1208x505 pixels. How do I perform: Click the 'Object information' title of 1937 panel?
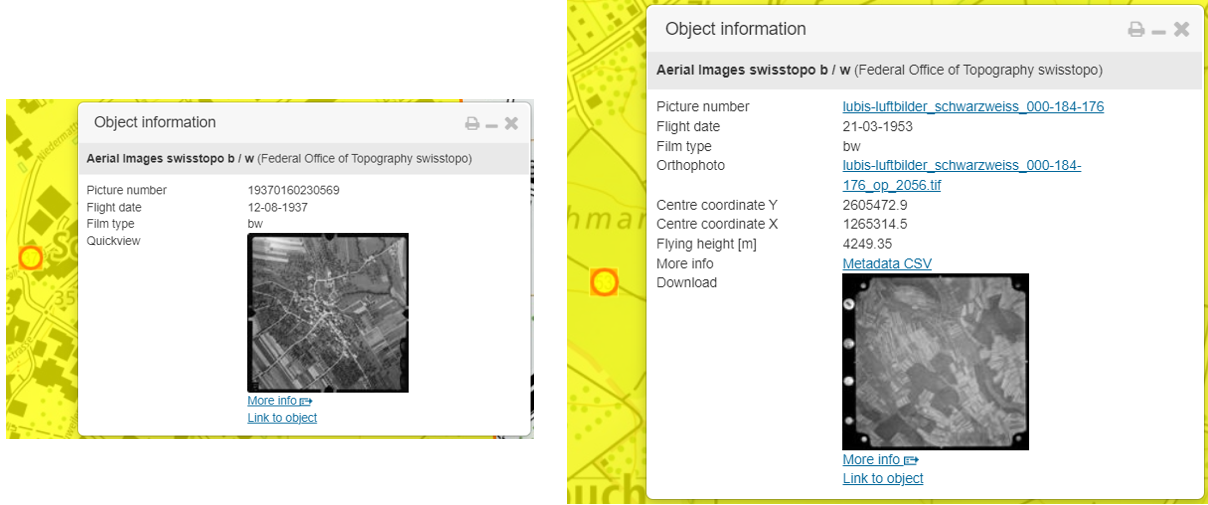pyautogui.click(x=155, y=122)
